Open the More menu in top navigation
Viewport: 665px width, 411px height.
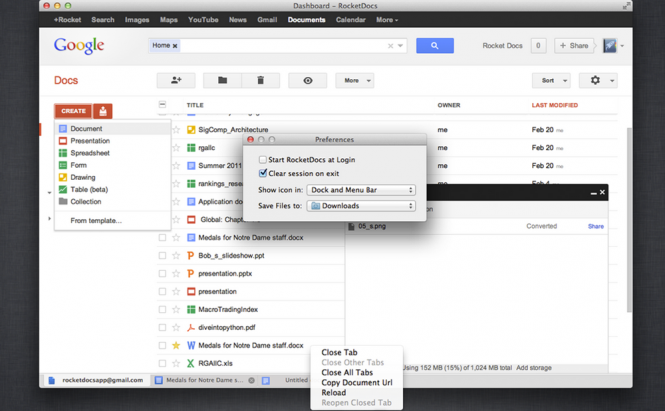(387, 20)
